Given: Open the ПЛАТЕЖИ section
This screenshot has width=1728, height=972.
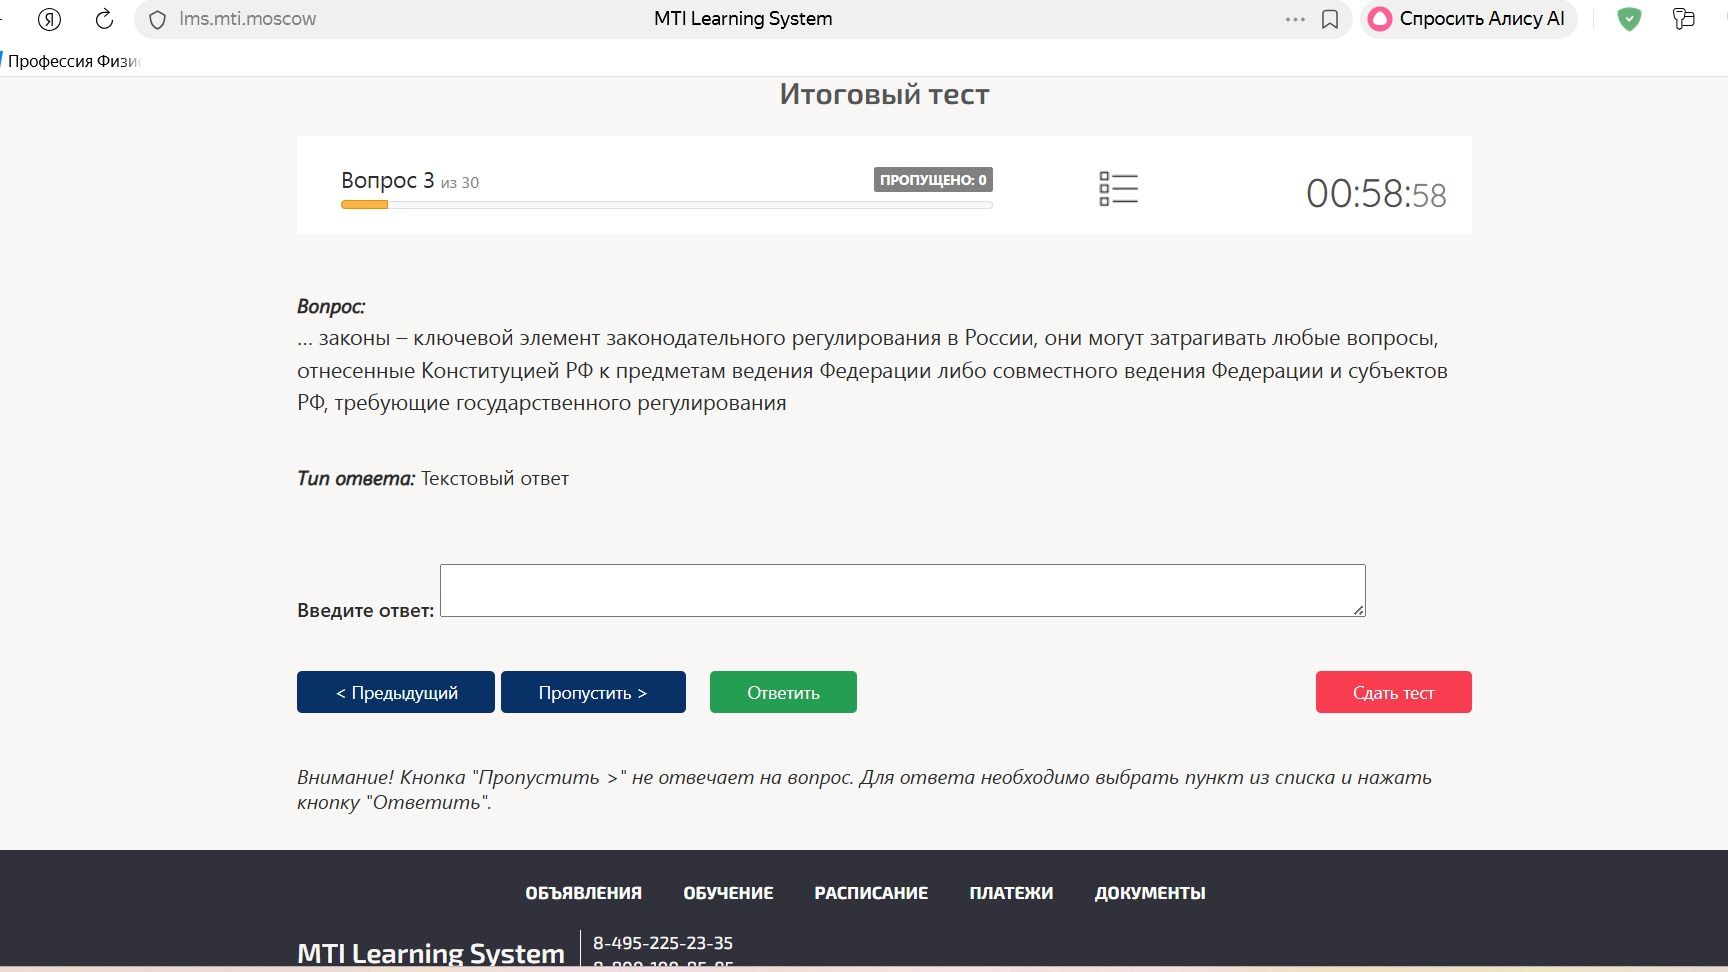Looking at the screenshot, I should [x=1011, y=893].
